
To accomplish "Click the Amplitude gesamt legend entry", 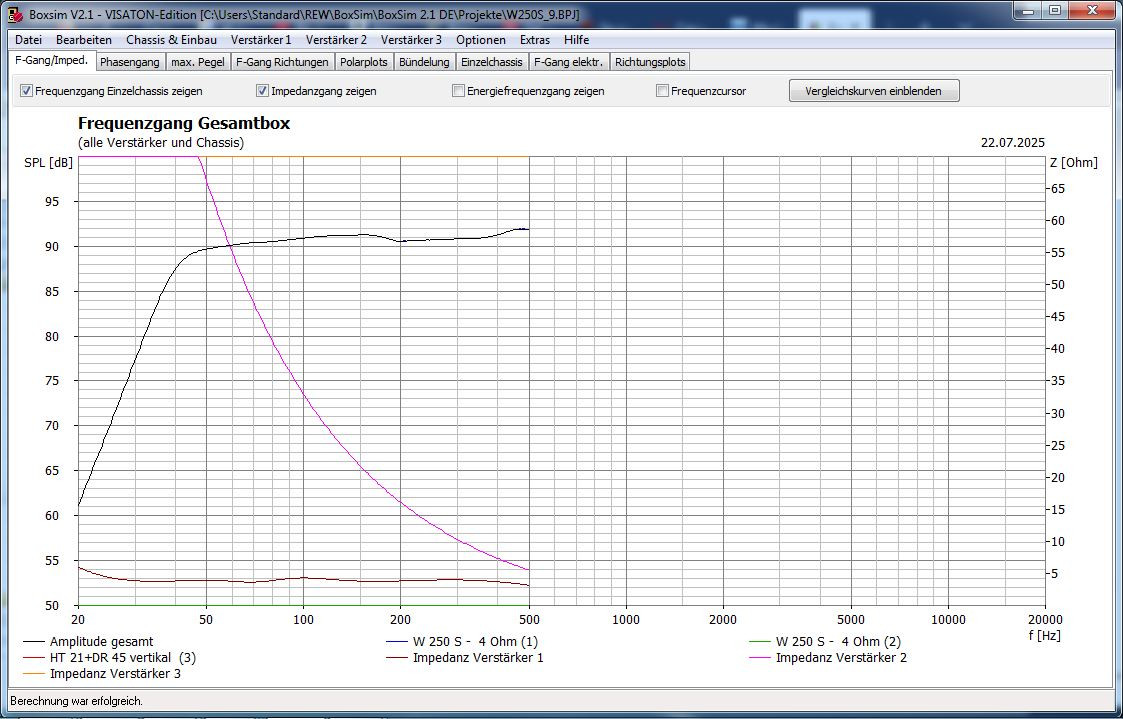I will click(x=89, y=642).
